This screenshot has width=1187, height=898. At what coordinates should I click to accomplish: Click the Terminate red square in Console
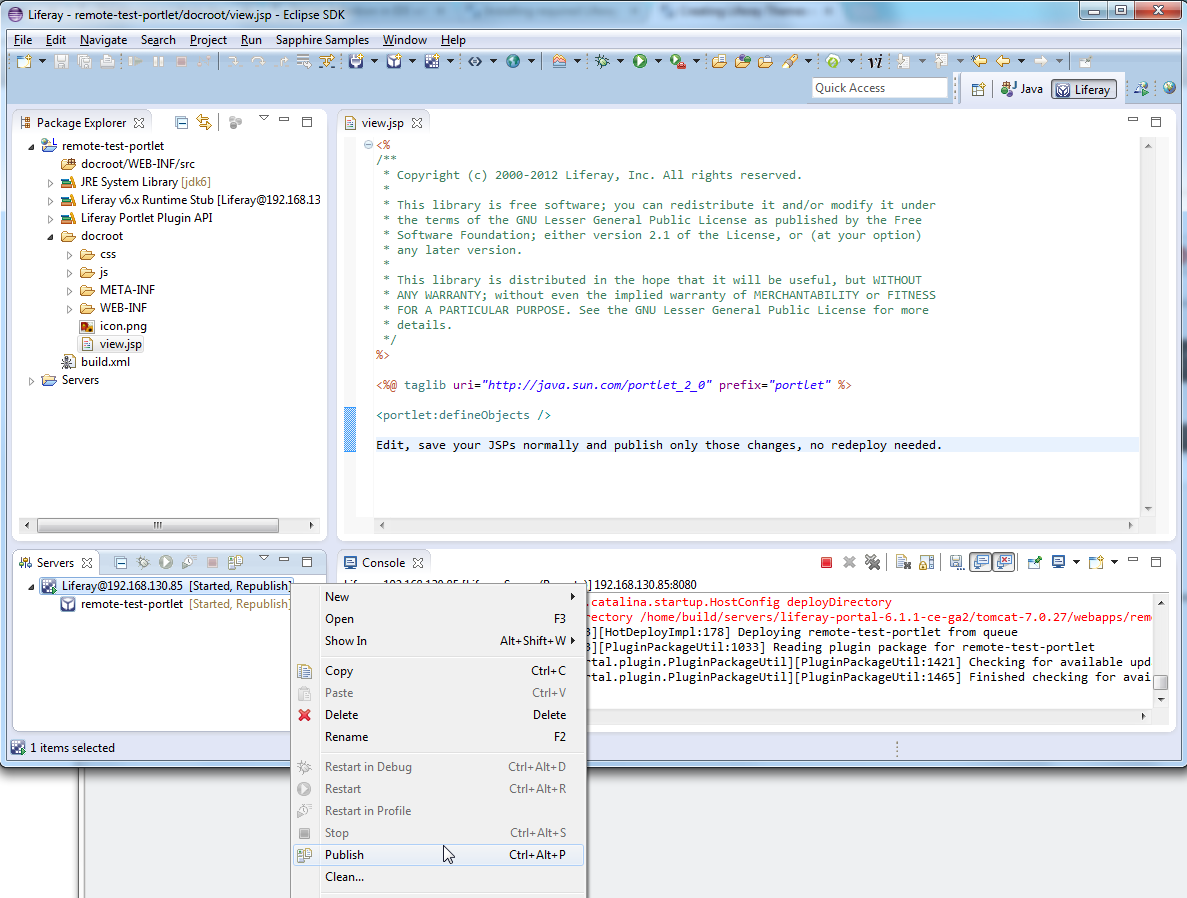coord(827,563)
